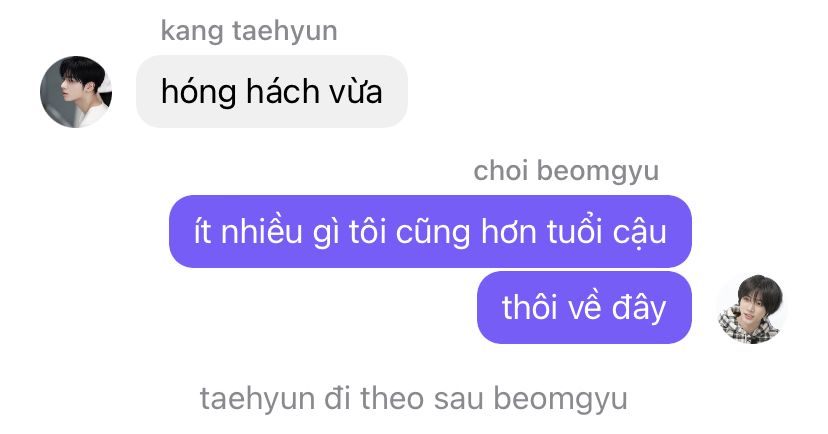Click 'taehyun' in the gray name label
The width and height of the screenshot is (828, 434).
[x=285, y=31]
